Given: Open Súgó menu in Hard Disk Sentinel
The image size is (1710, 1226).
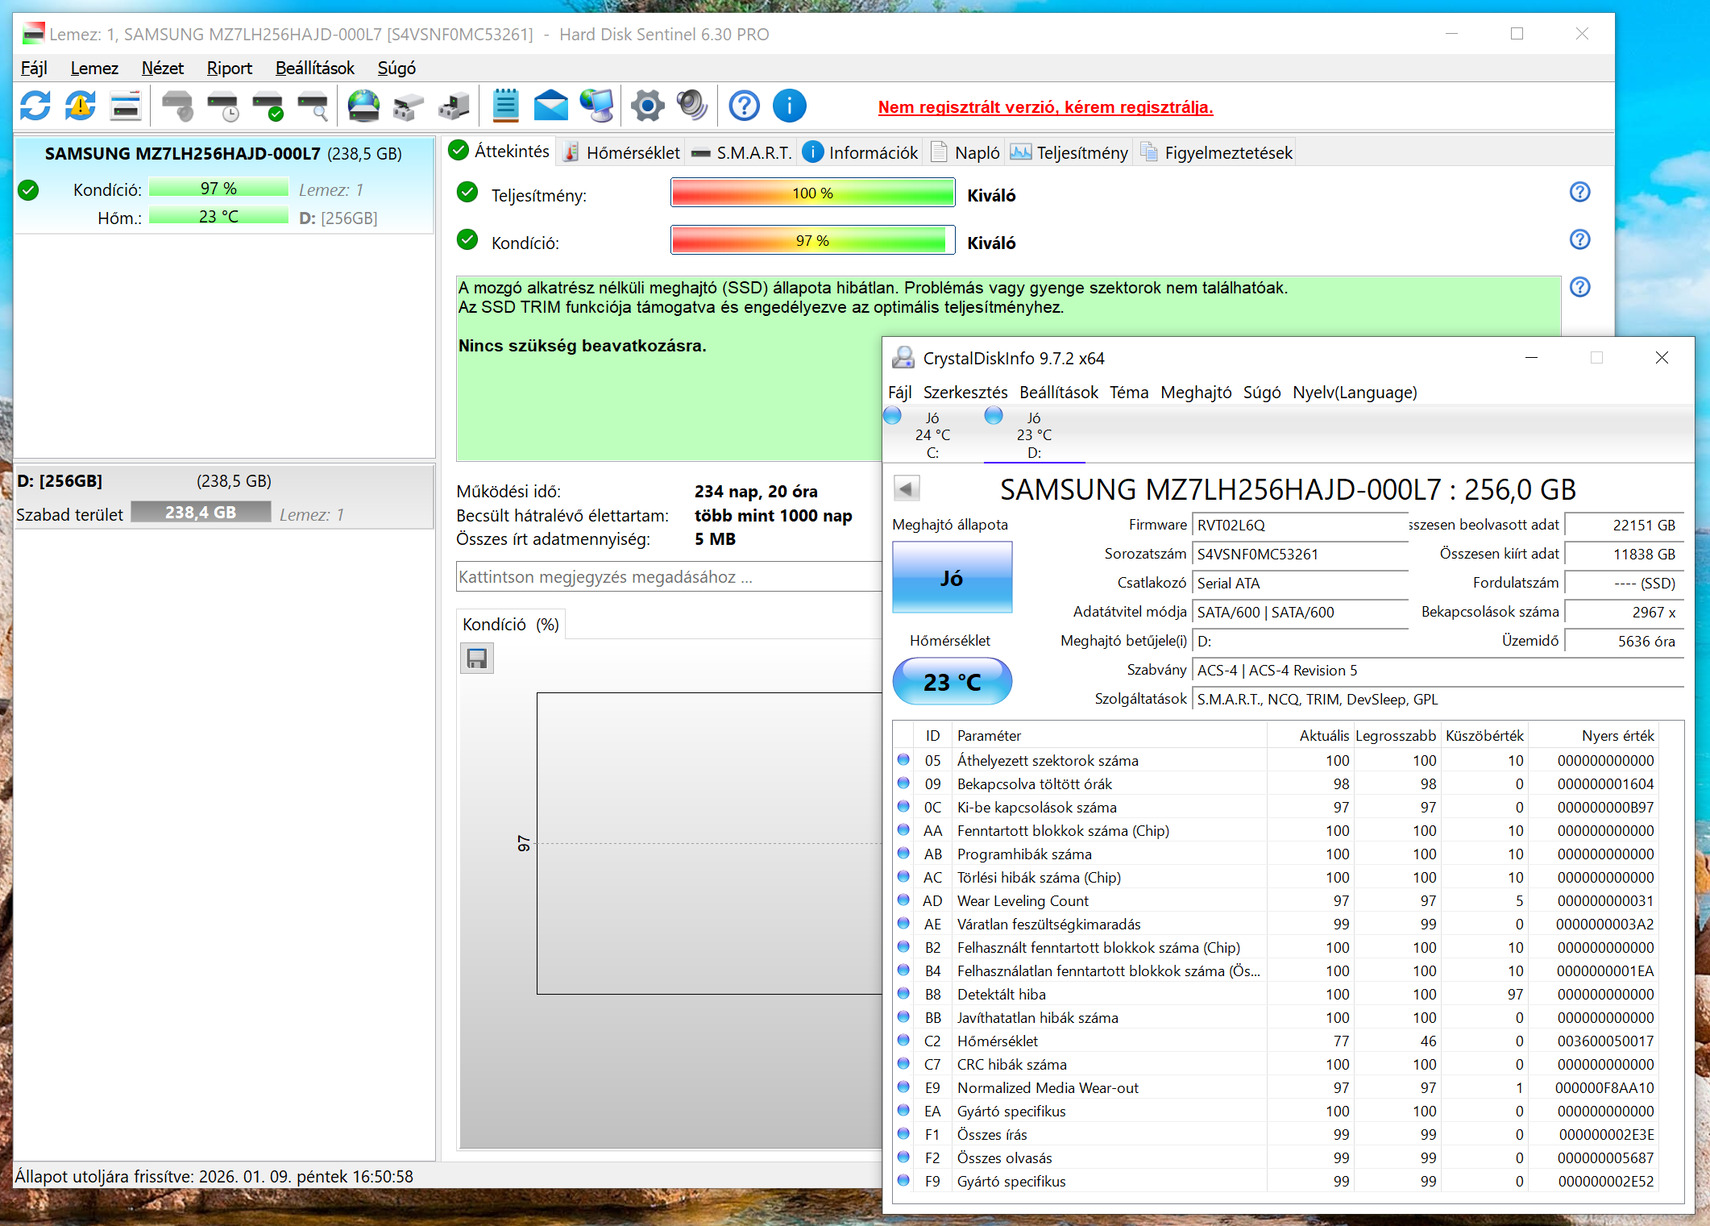Looking at the screenshot, I should (397, 68).
